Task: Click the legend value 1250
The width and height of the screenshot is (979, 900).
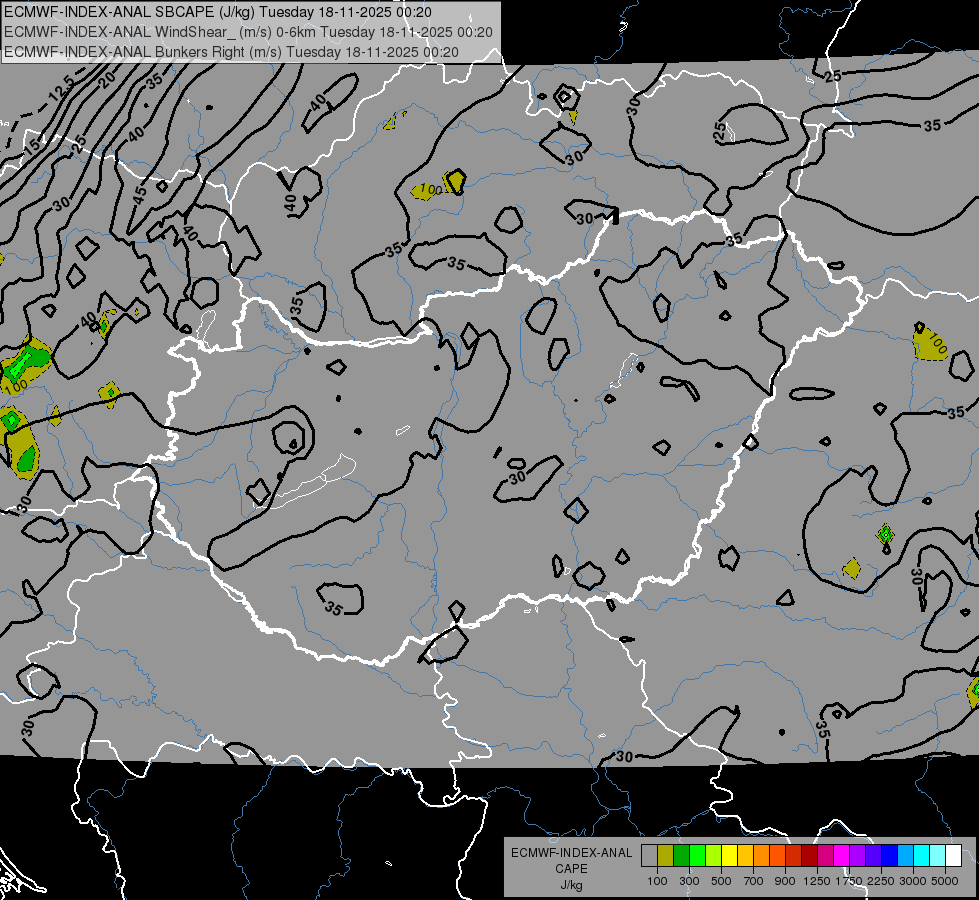Action: coord(817,881)
